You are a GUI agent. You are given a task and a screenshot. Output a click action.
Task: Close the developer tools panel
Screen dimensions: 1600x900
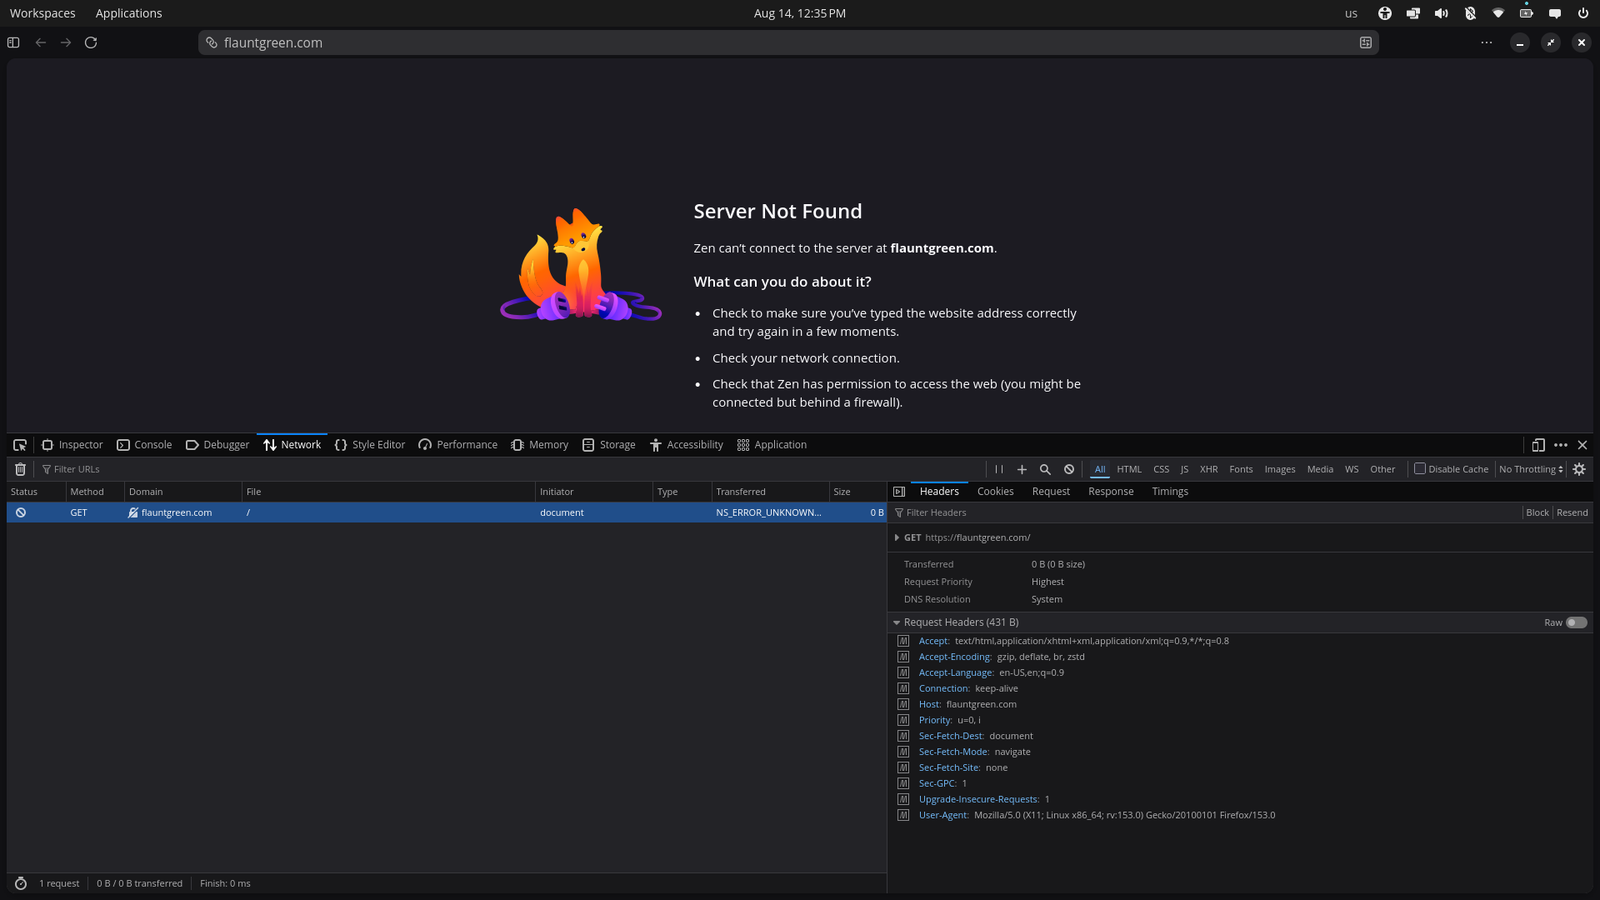tap(1582, 445)
